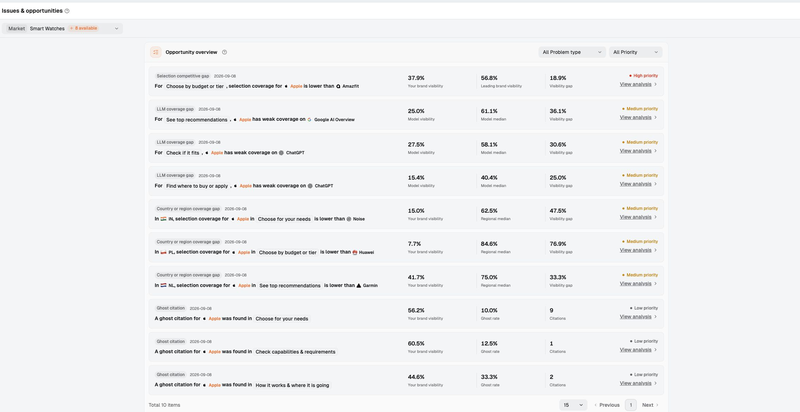This screenshot has width=800, height=412.
Task: Click the Find where to buy or apply chip
Action: [x=197, y=186]
